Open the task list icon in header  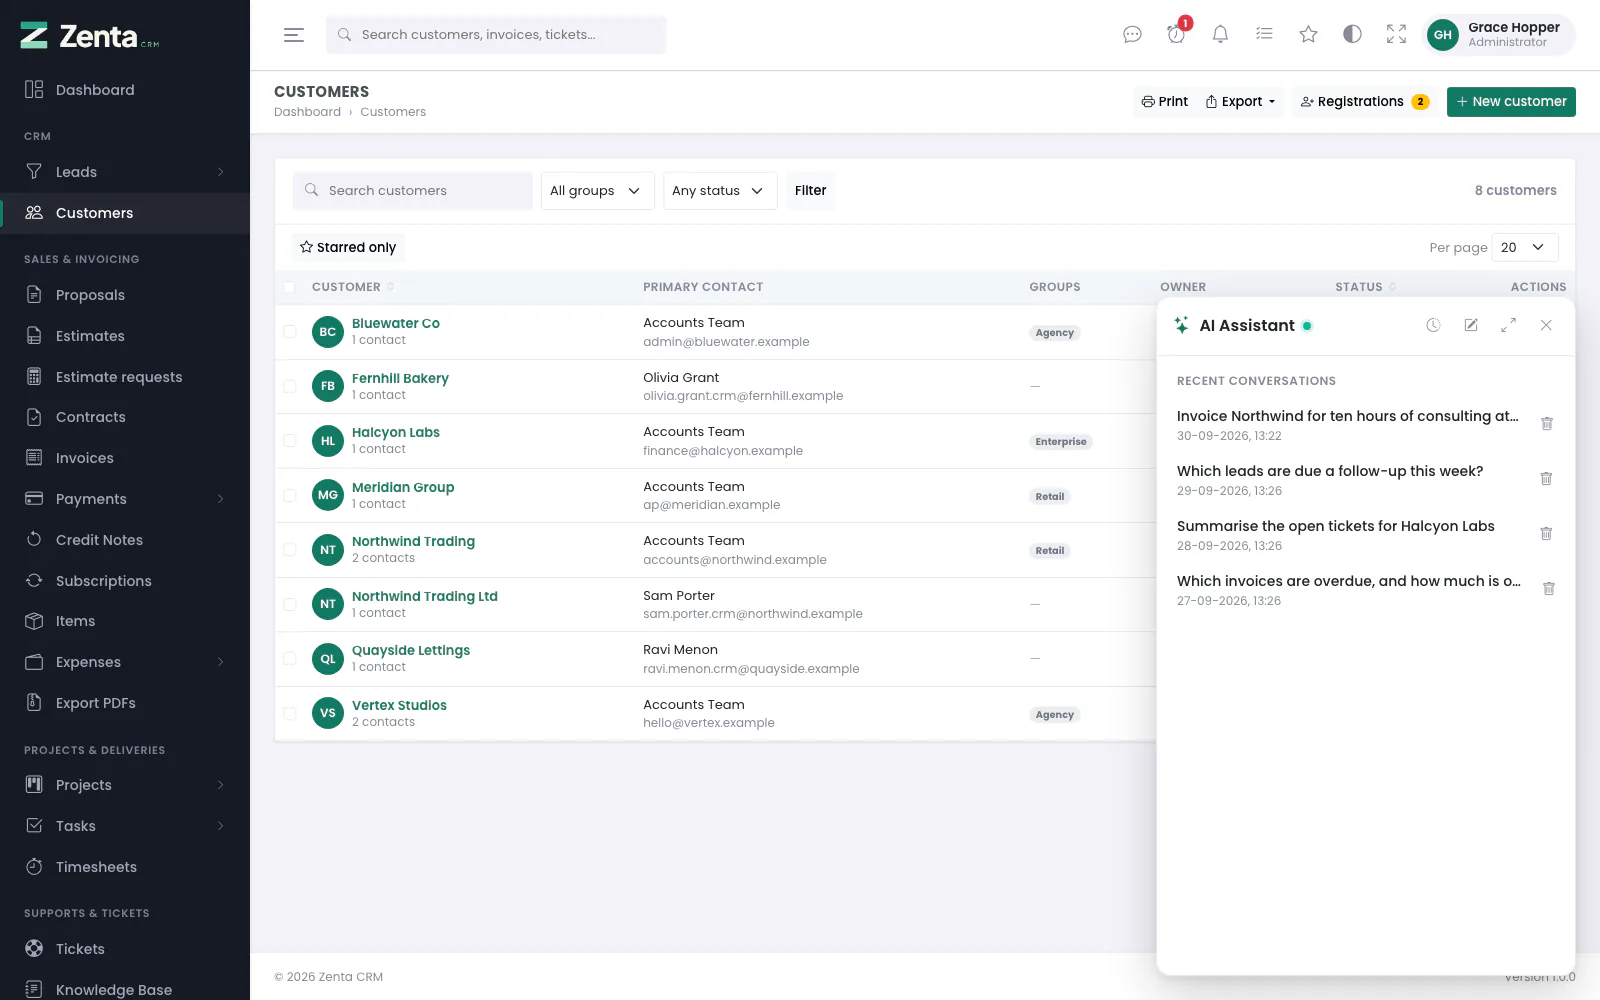pos(1264,35)
